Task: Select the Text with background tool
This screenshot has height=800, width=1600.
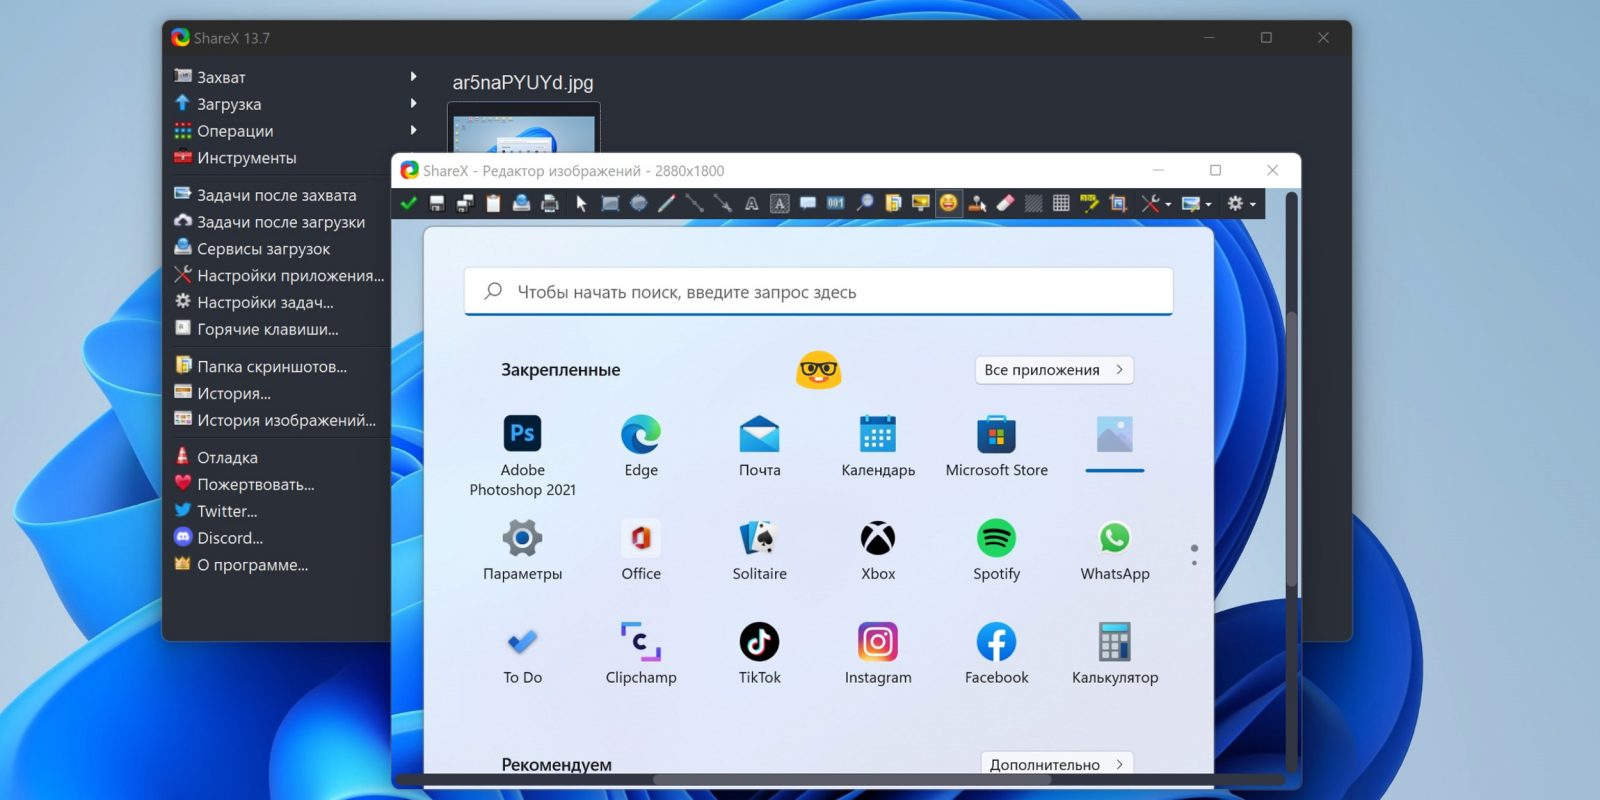Action: tap(780, 203)
